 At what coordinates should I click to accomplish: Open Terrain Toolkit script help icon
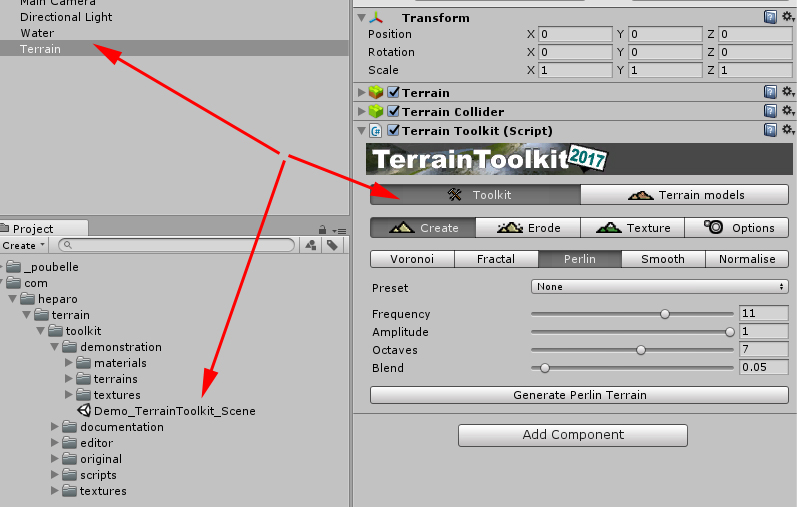point(770,130)
